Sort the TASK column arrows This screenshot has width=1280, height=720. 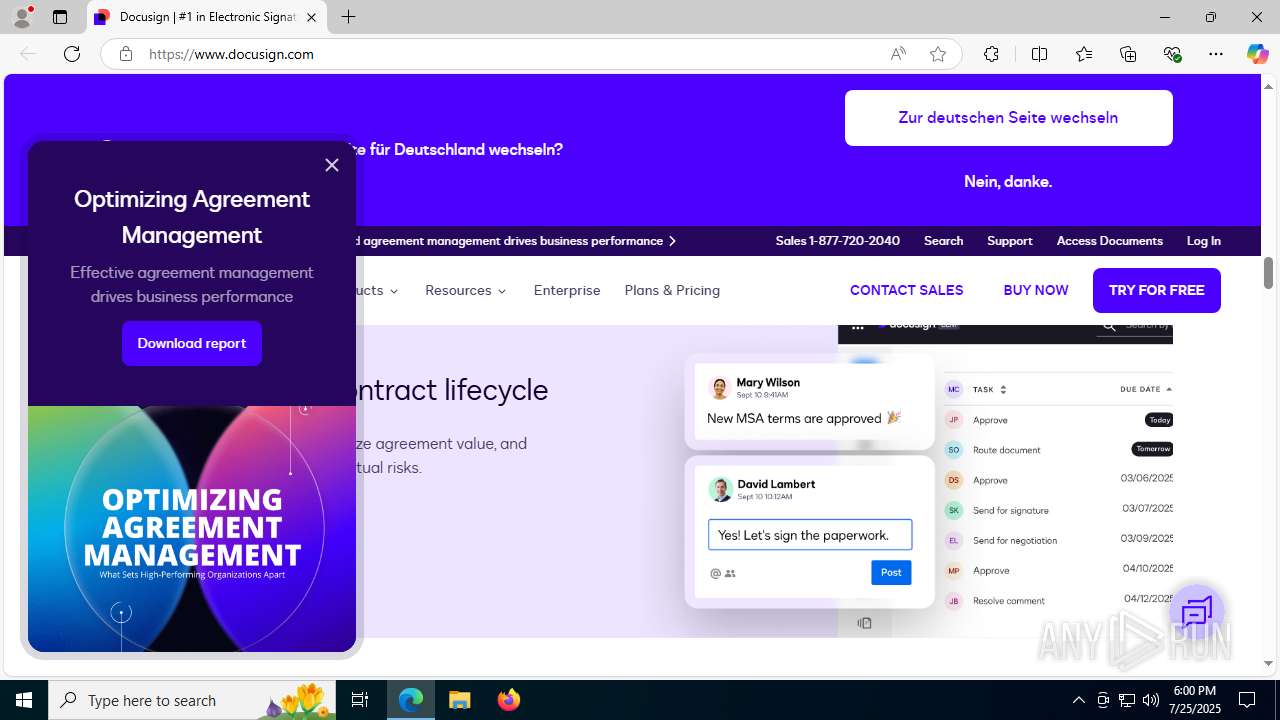[1003, 389]
